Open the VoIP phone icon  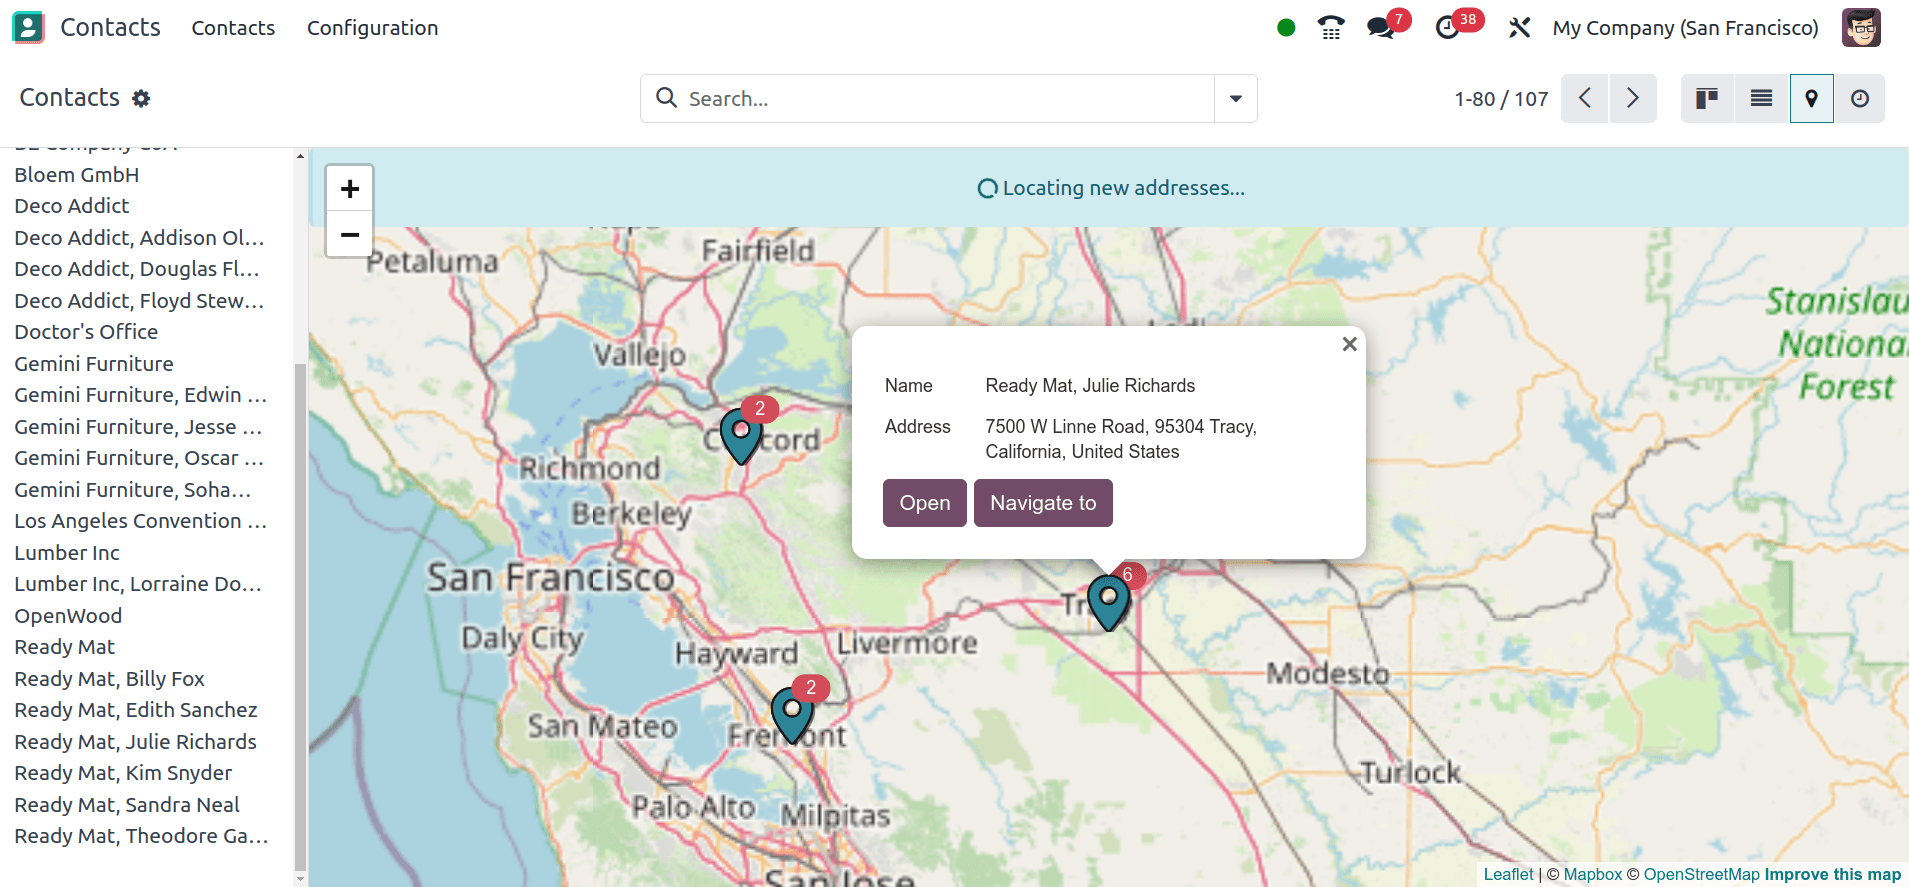click(x=1330, y=28)
